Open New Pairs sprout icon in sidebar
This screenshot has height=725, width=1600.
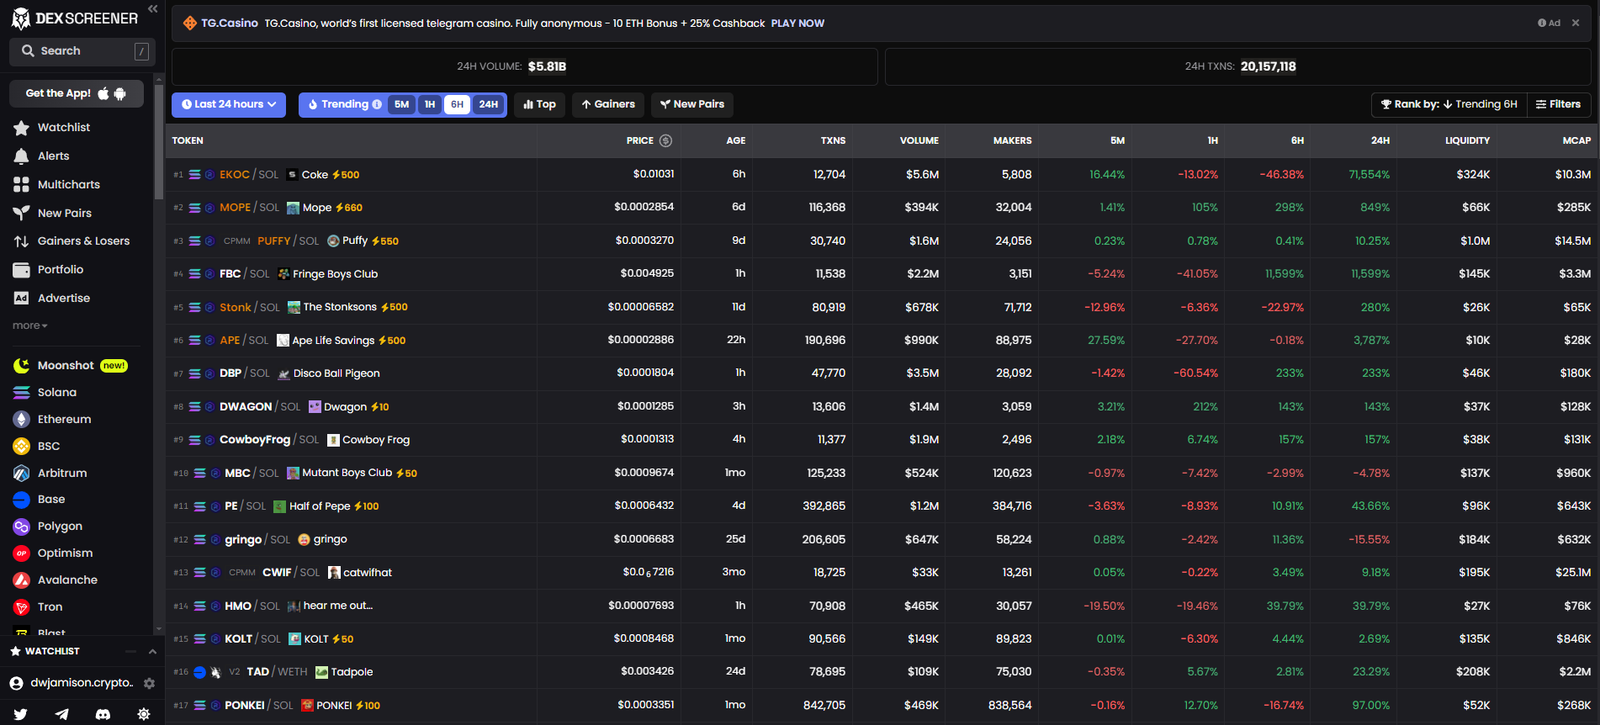click(x=21, y=213)
